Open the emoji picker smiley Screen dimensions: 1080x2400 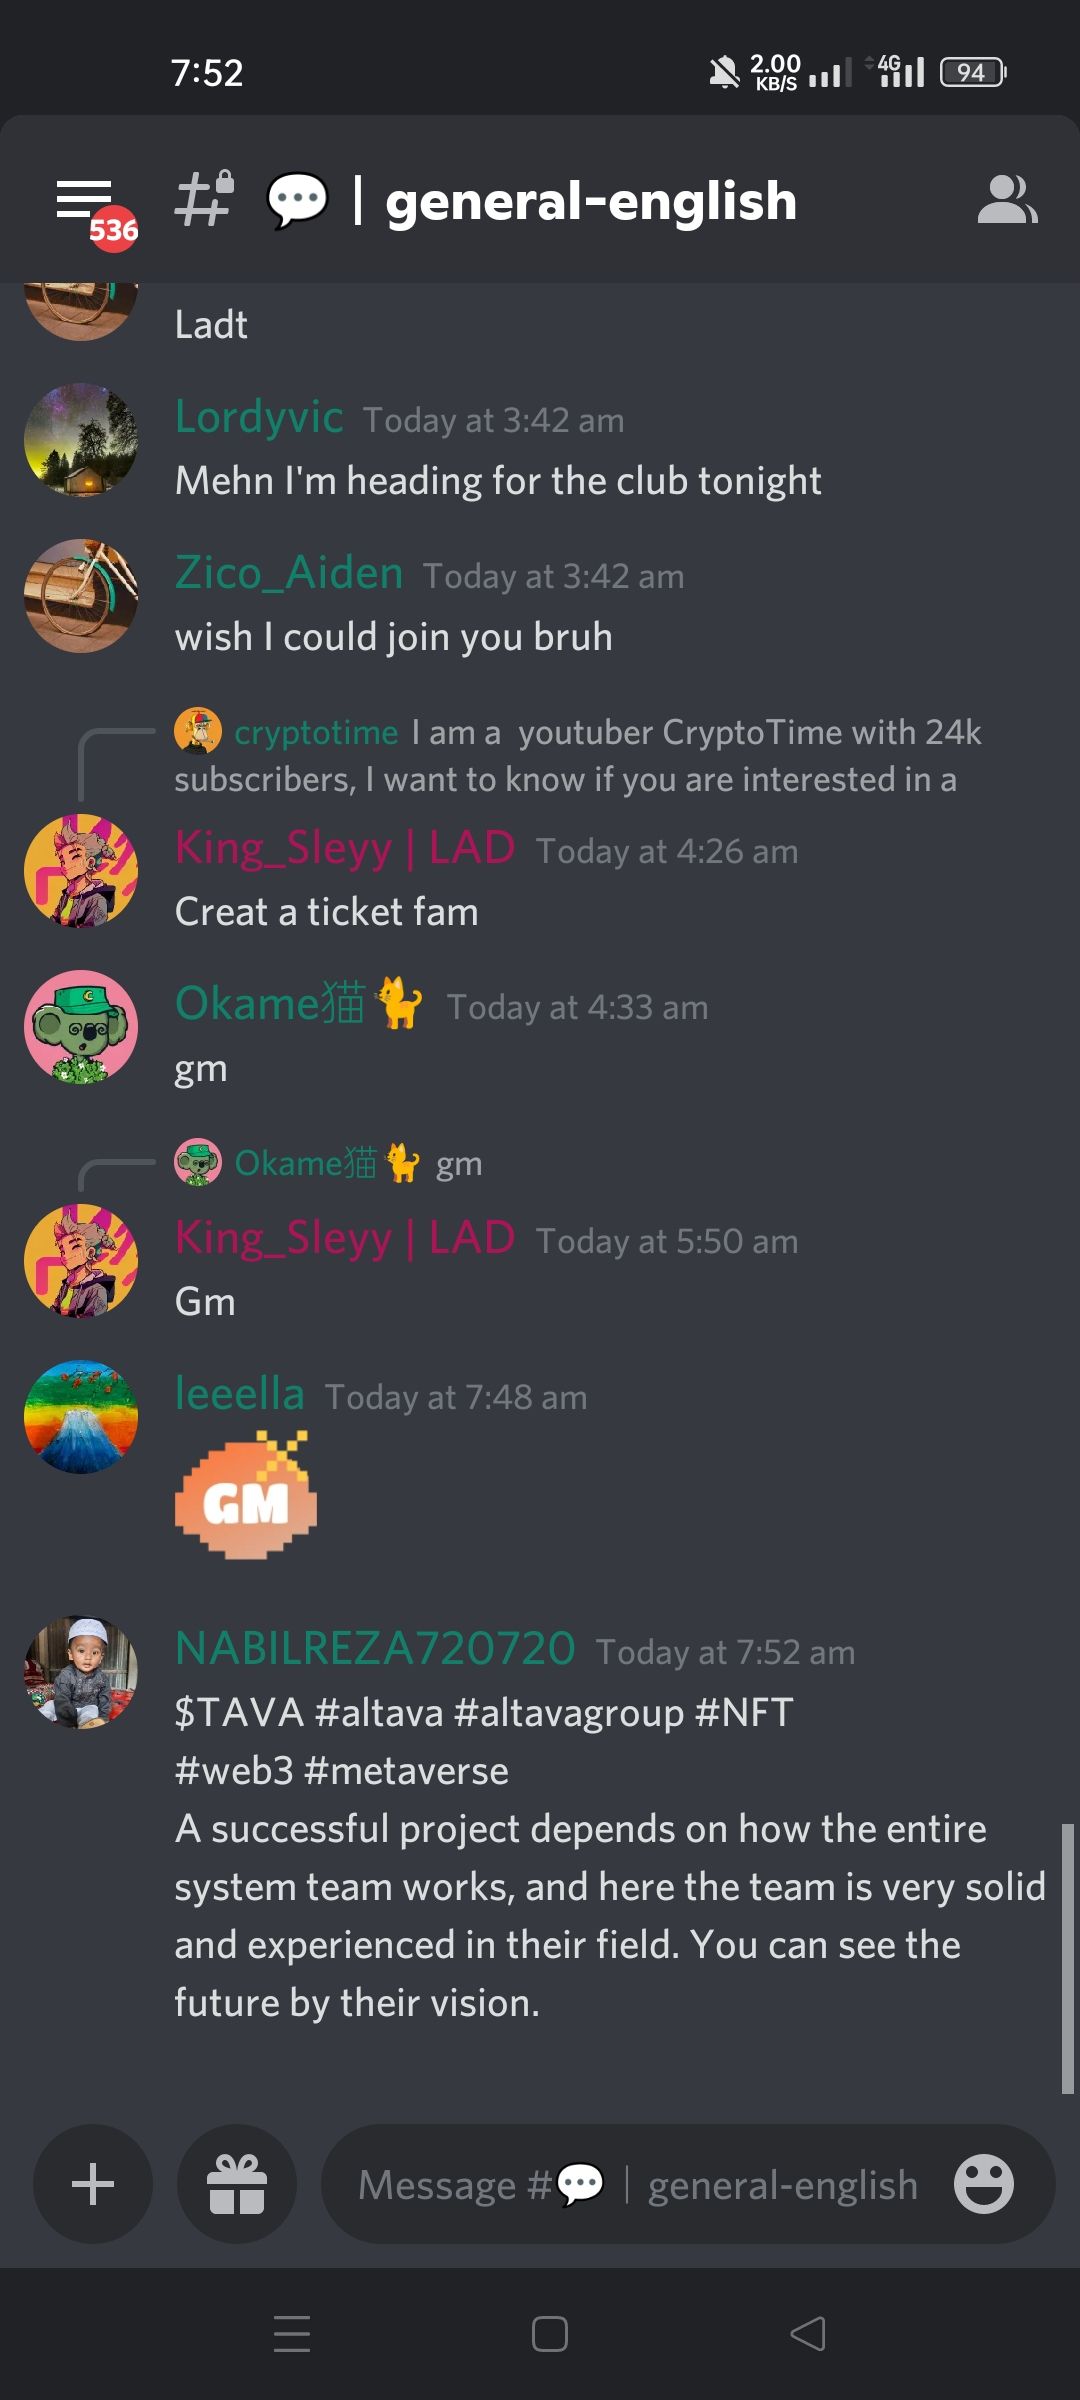click(x=984, y=2184)
